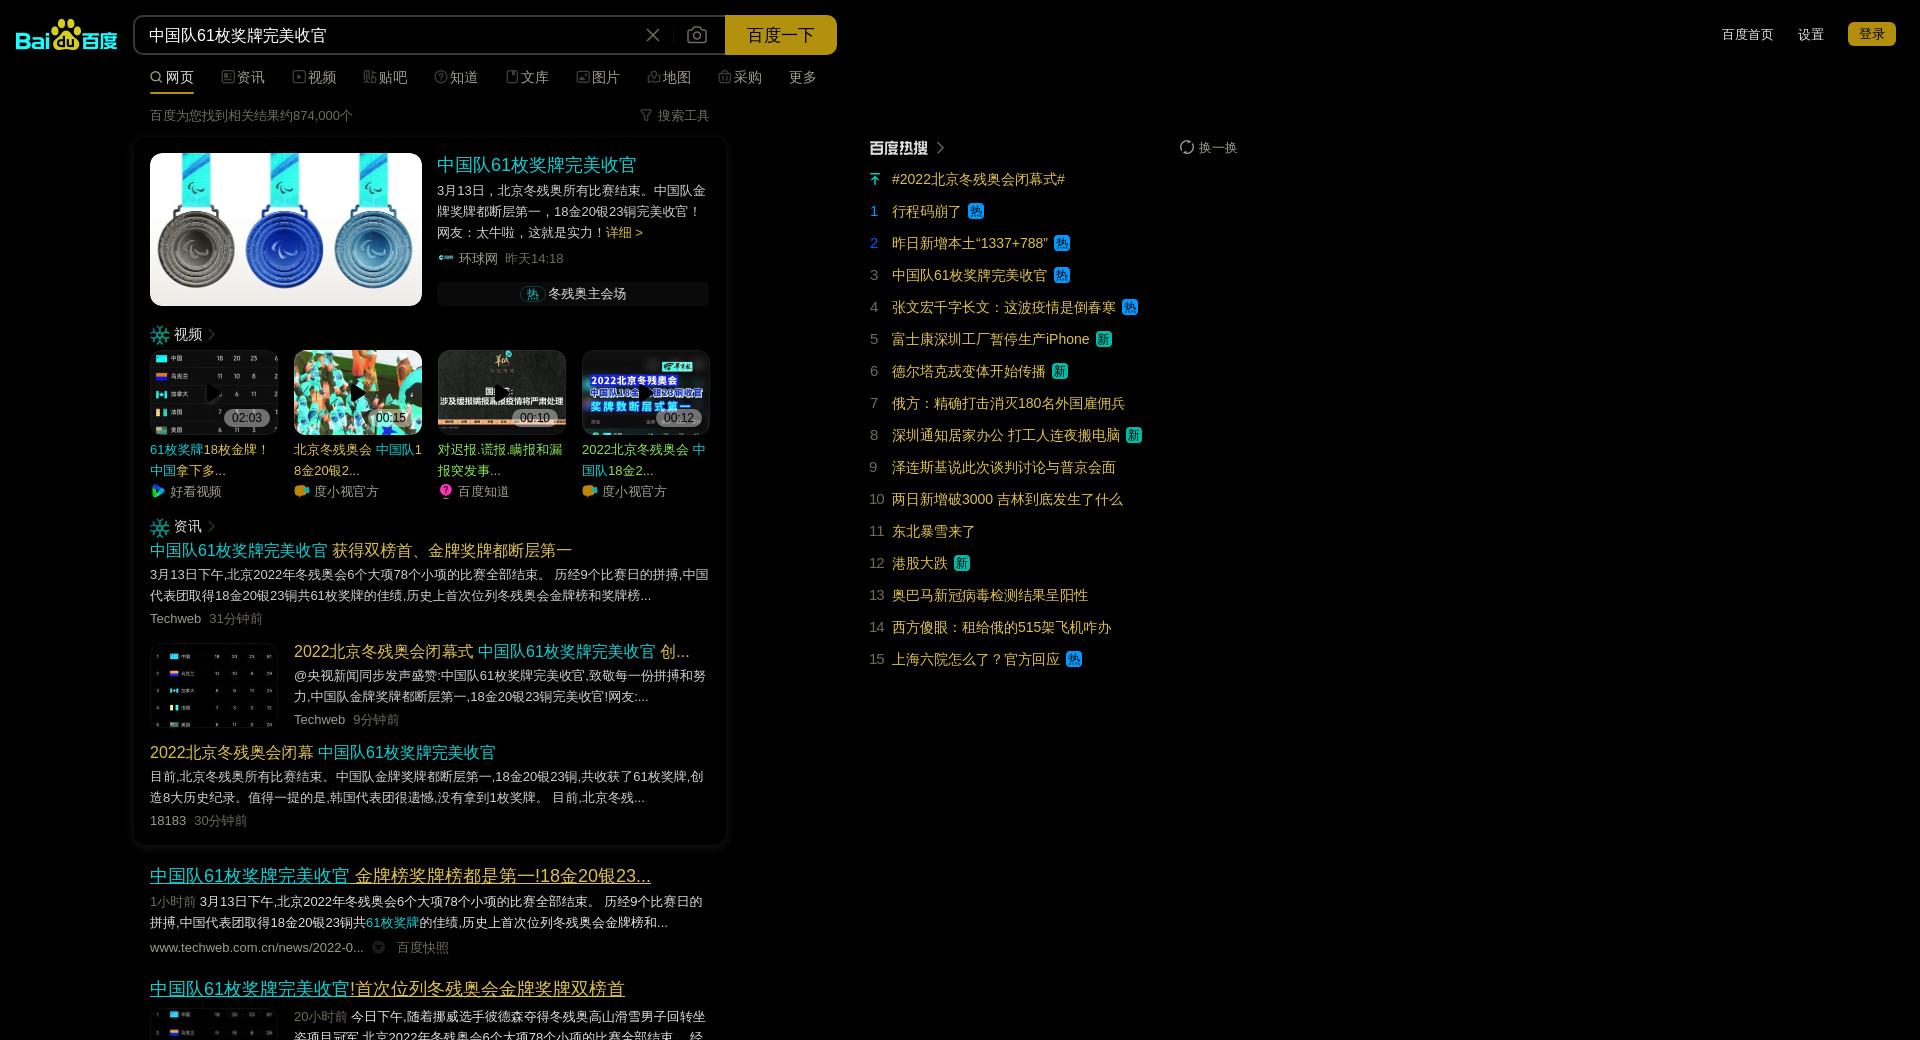
Task: Open 搜索工具 filter options
Action: pos(675,115)
